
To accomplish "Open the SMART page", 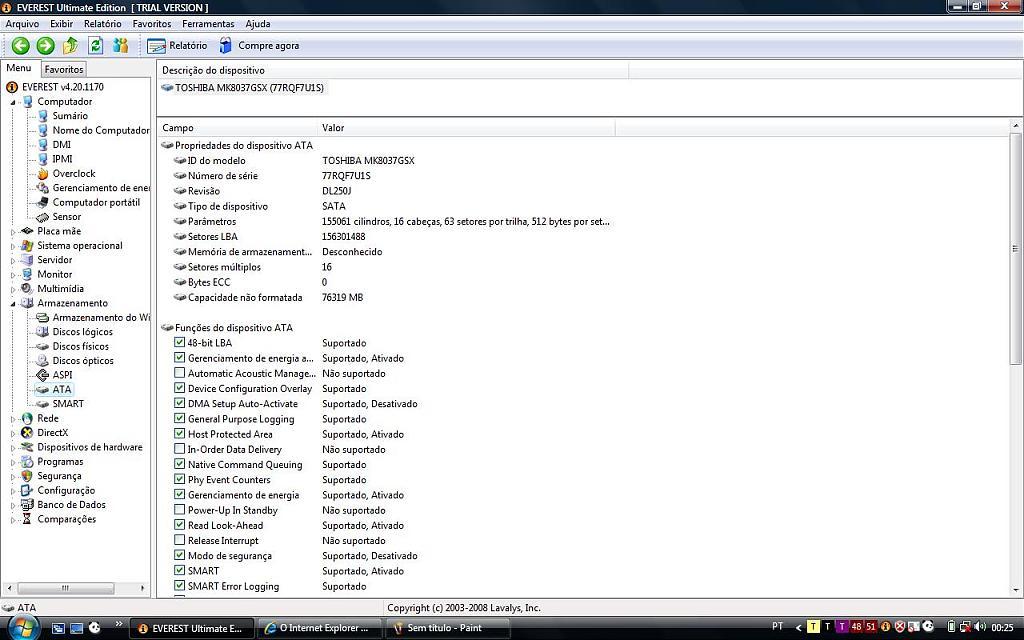I will point(68,404).
